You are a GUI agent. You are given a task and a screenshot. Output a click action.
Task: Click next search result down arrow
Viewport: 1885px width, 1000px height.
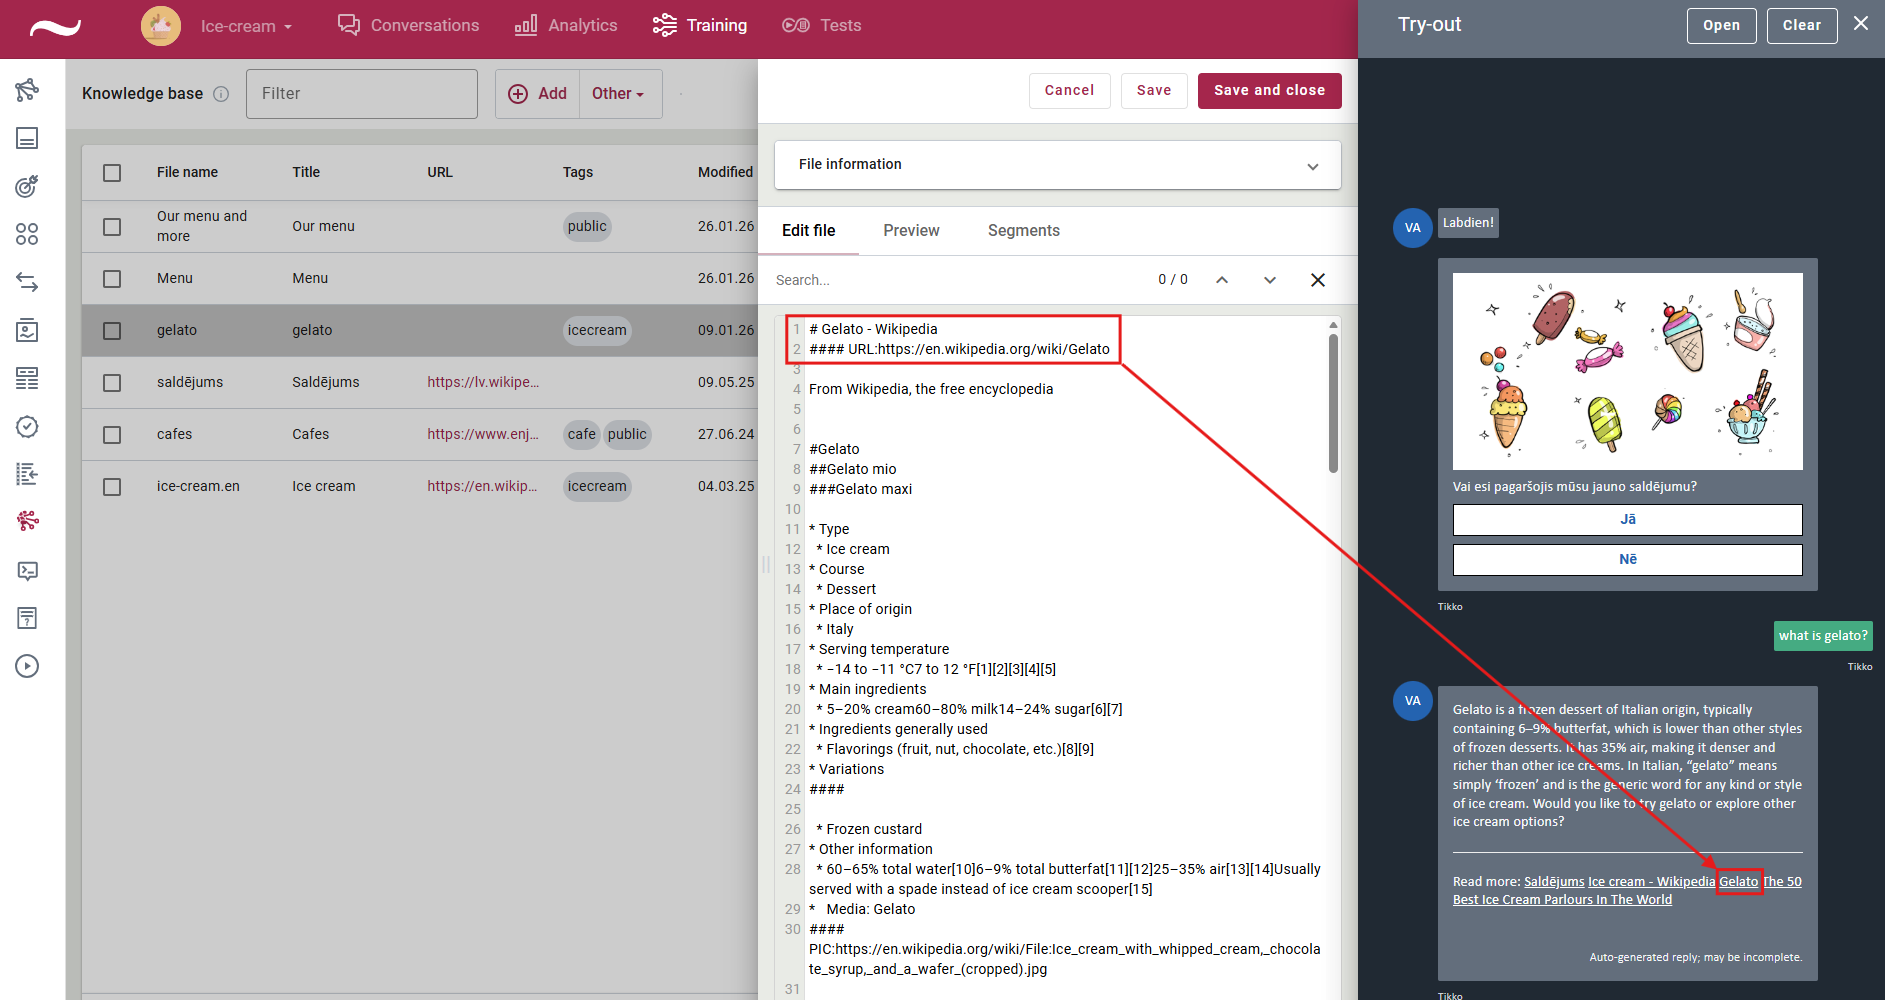pos(1270,280)
